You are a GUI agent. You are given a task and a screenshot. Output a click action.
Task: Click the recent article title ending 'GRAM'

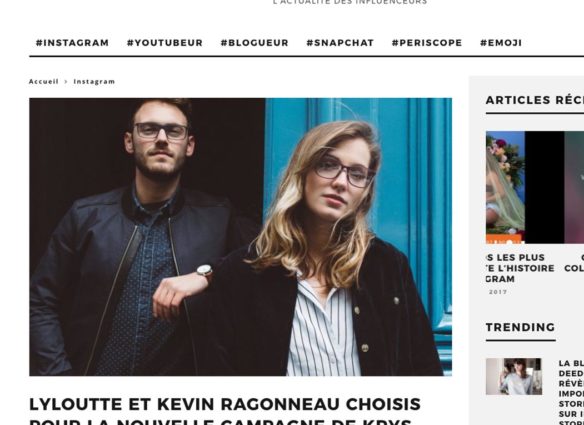(x=520, y=268)
